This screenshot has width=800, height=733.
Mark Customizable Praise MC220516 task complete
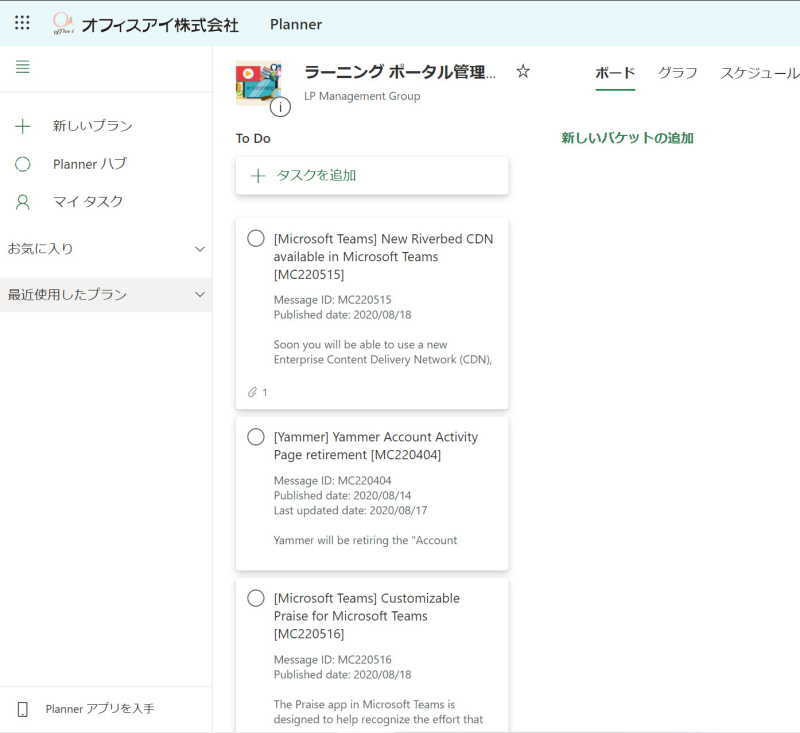[256, 598]
